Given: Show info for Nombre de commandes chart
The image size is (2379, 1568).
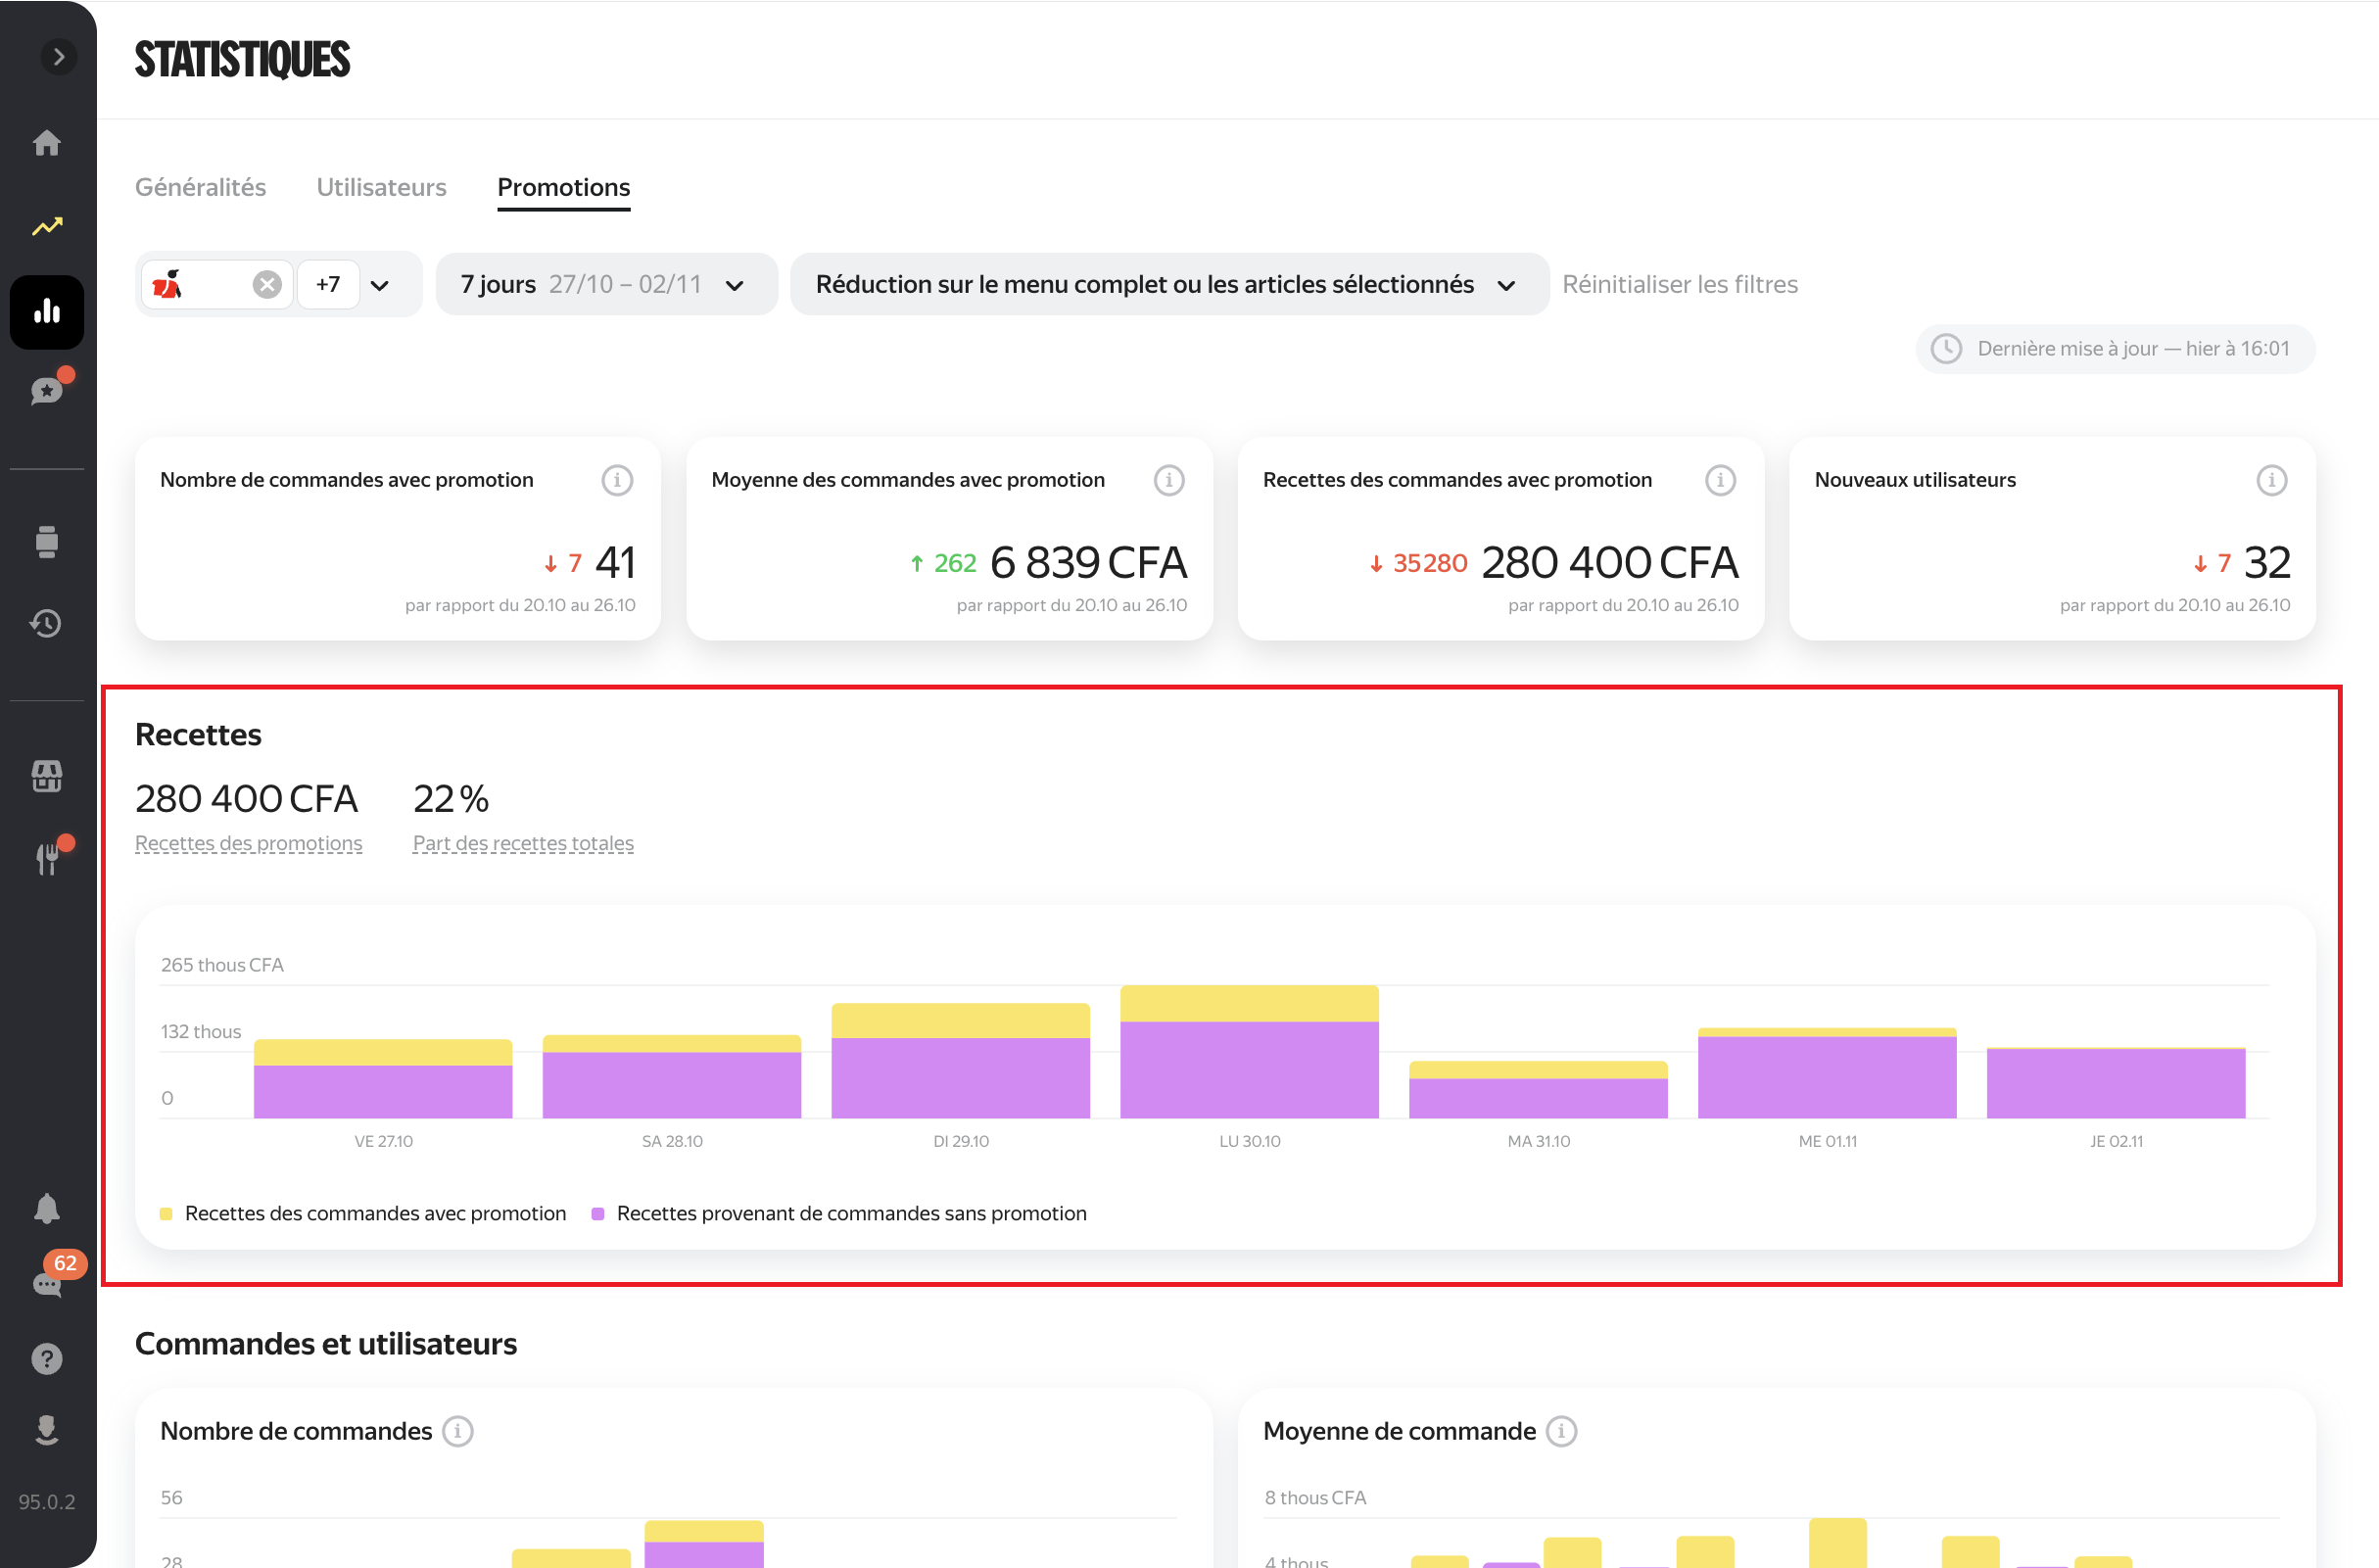Looking at the screenshot, I should point(458,1432).
